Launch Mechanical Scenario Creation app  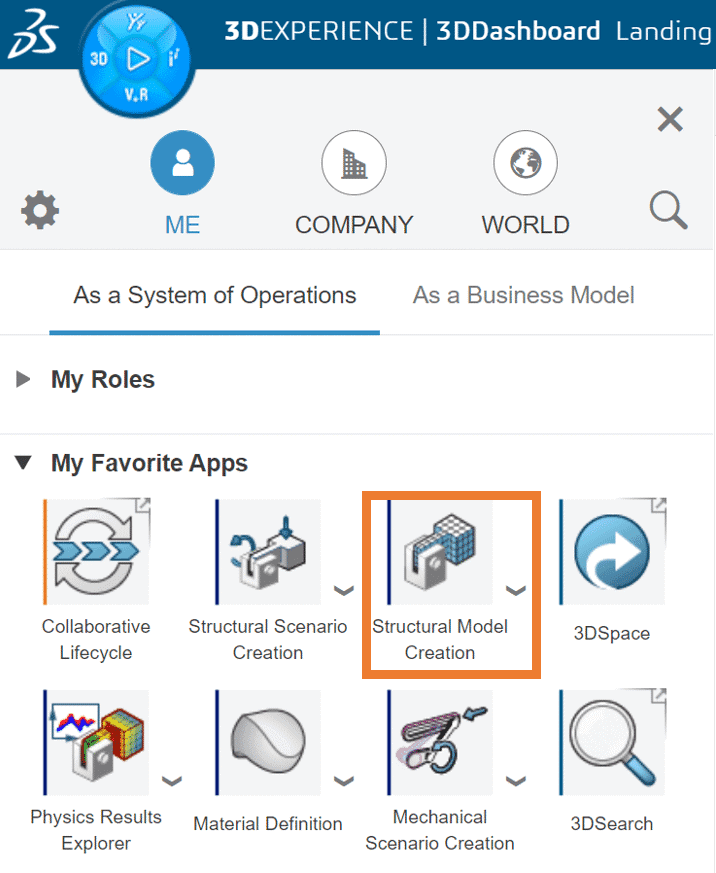coord(440,742)
